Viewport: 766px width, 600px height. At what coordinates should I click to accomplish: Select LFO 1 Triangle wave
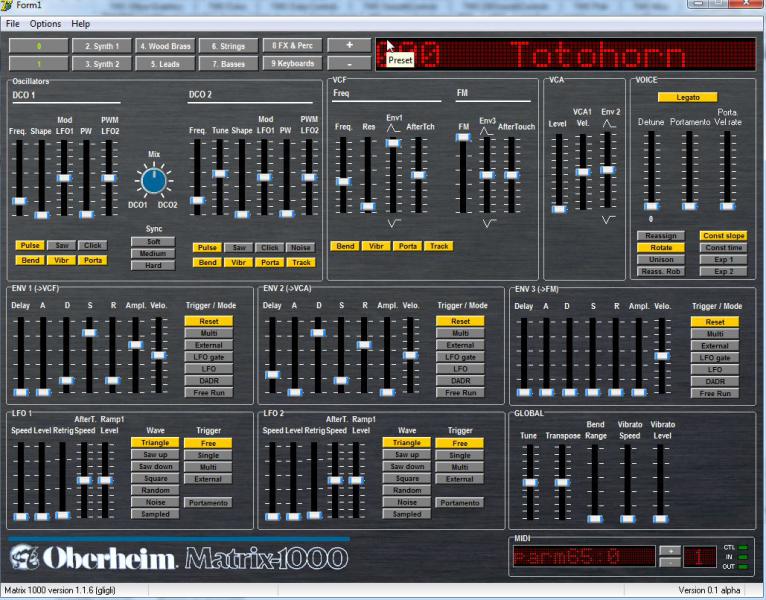coord(155,443)
